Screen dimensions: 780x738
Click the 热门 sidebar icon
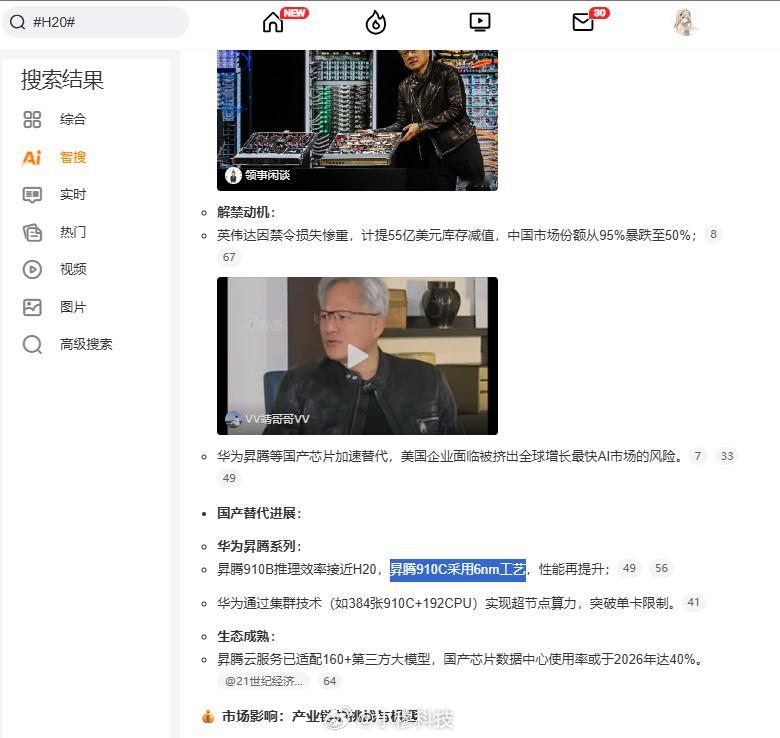[32, 232]
